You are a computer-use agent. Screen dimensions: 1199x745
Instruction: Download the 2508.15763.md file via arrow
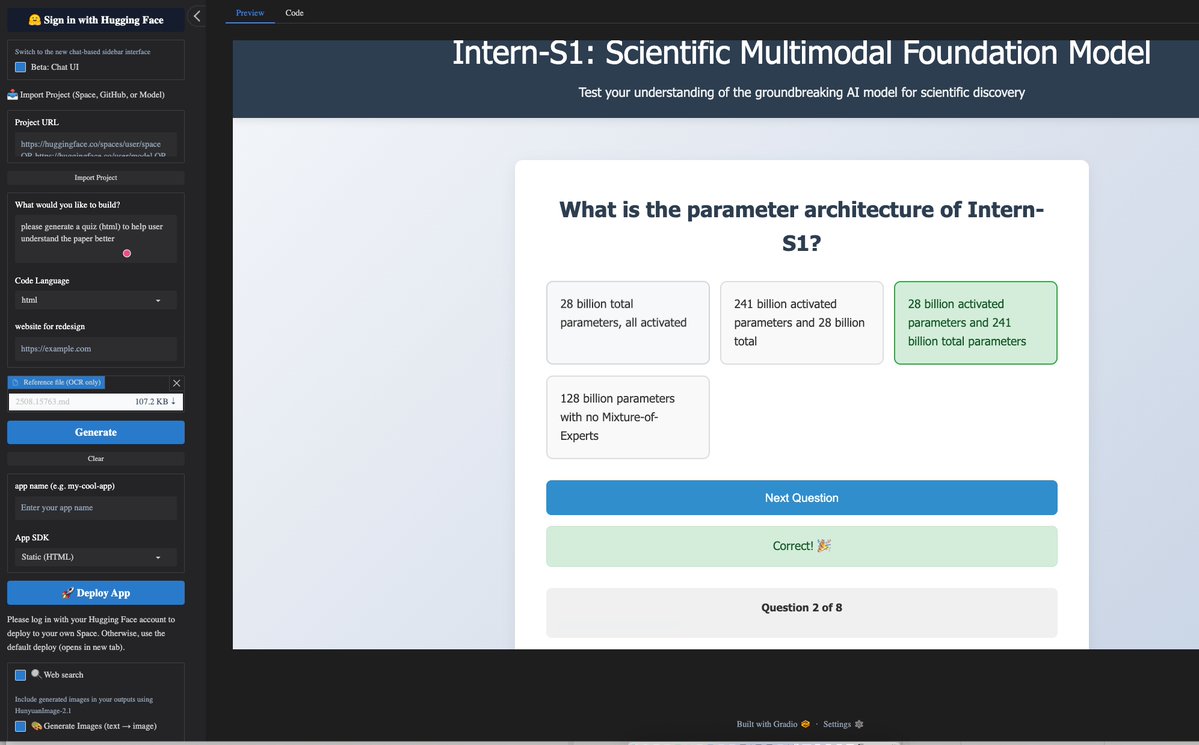174,402
